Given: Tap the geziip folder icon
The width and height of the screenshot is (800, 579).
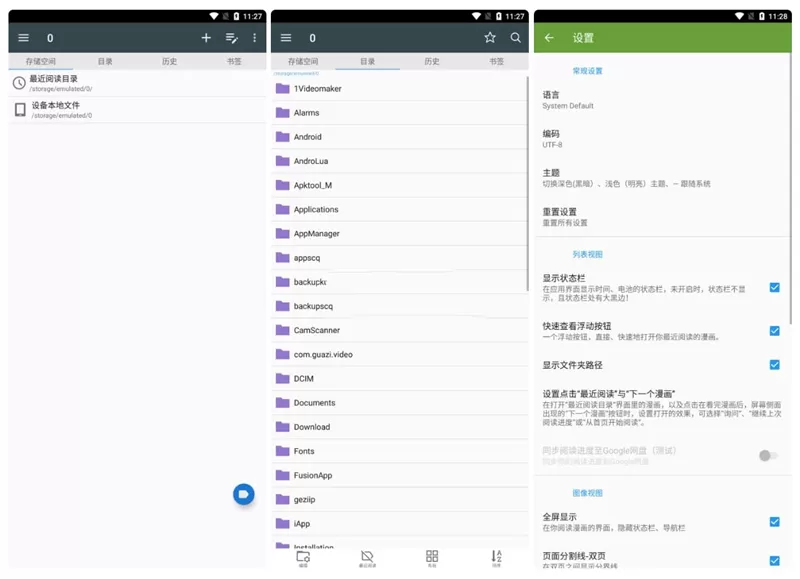Looking at the screenshot, I should 282,499.
